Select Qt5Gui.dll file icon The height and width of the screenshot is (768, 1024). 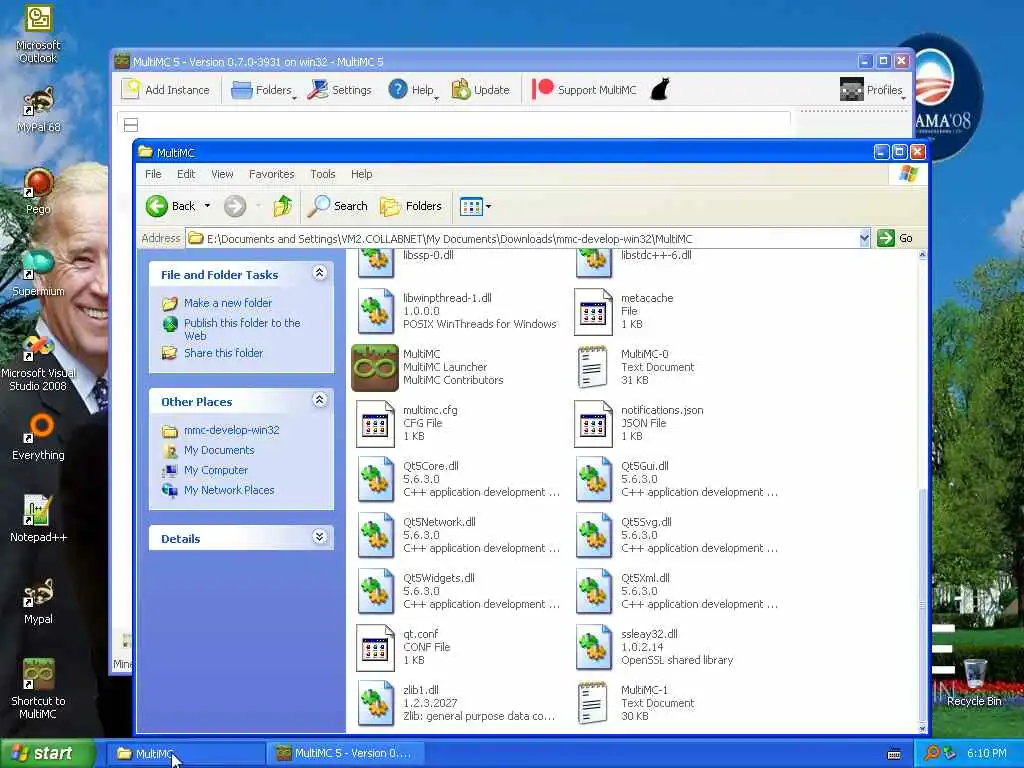click(593, 480)
